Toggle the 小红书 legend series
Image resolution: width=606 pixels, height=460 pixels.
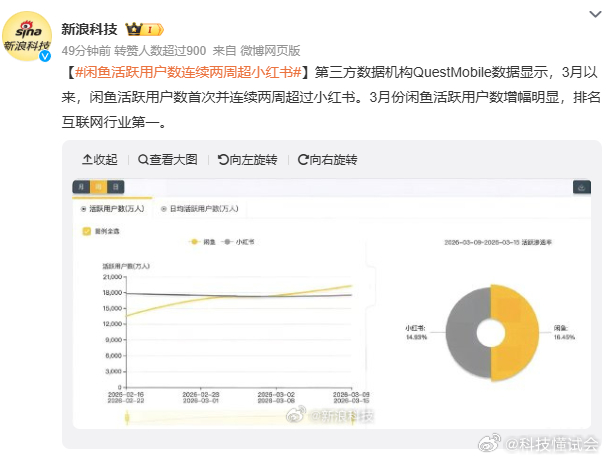coord(238,242)
